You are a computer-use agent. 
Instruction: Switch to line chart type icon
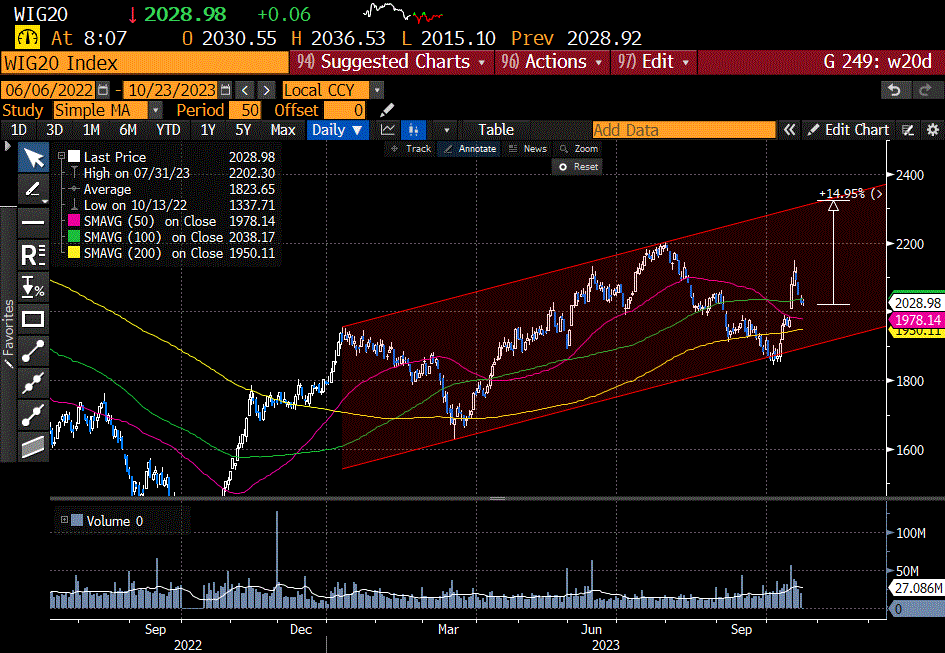click(x=388, y=130)
